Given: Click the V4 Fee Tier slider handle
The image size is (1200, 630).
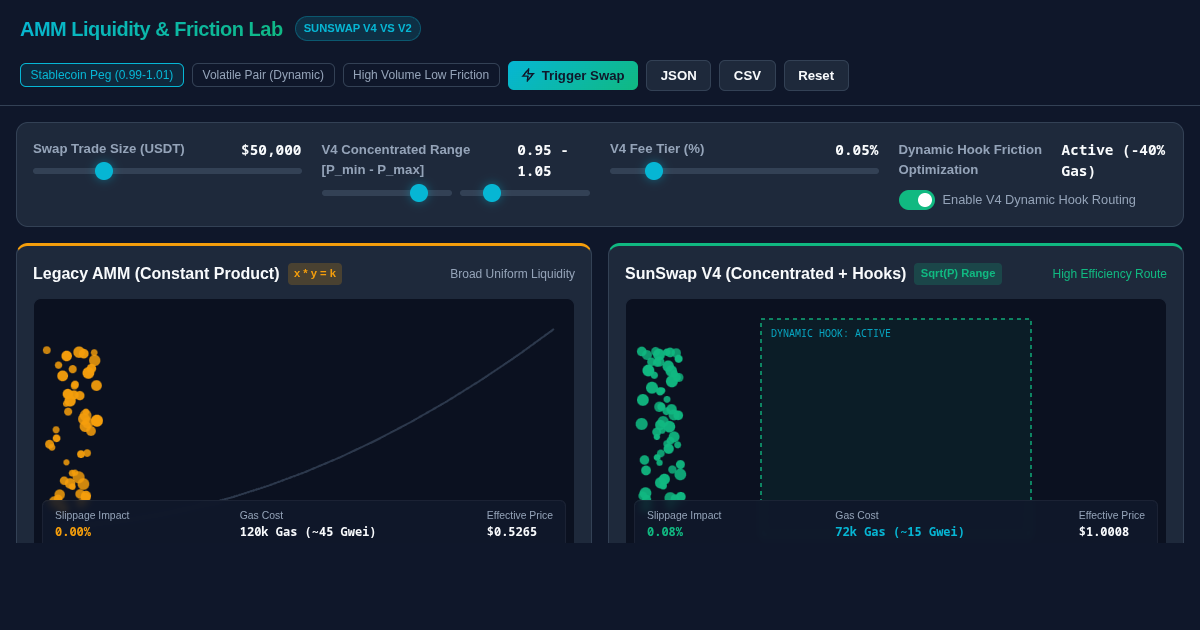Looking at the screenshot, I should pyautogui.click(x=654, y=171).
